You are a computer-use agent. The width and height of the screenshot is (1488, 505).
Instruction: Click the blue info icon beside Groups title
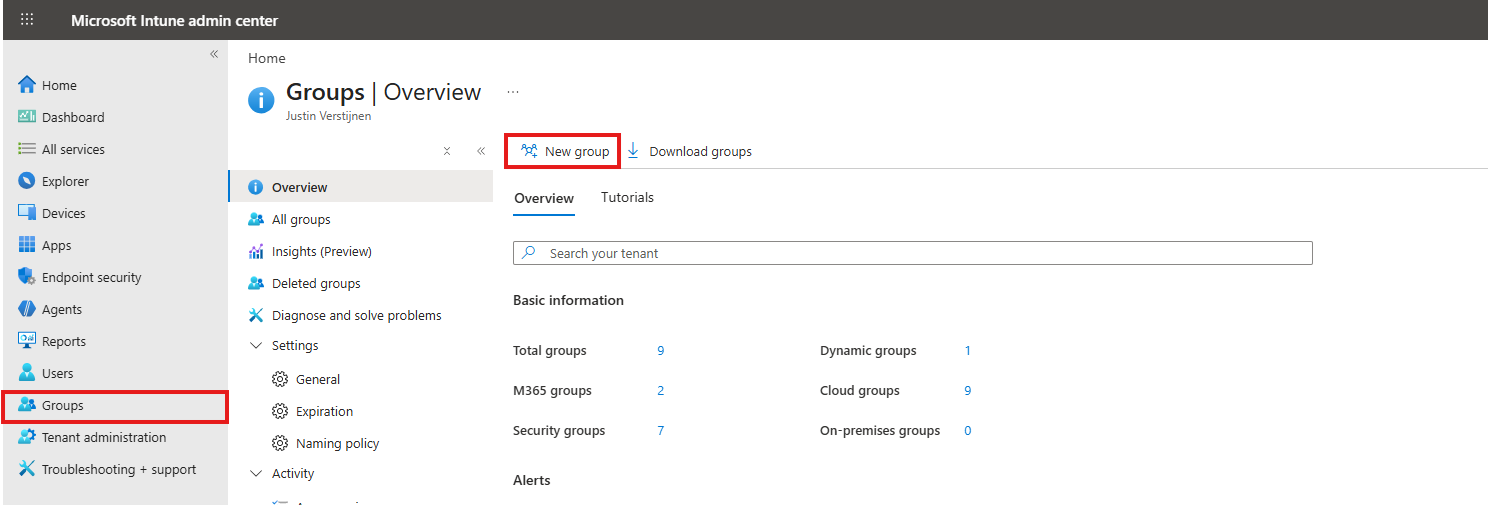(x=261, y=100)
